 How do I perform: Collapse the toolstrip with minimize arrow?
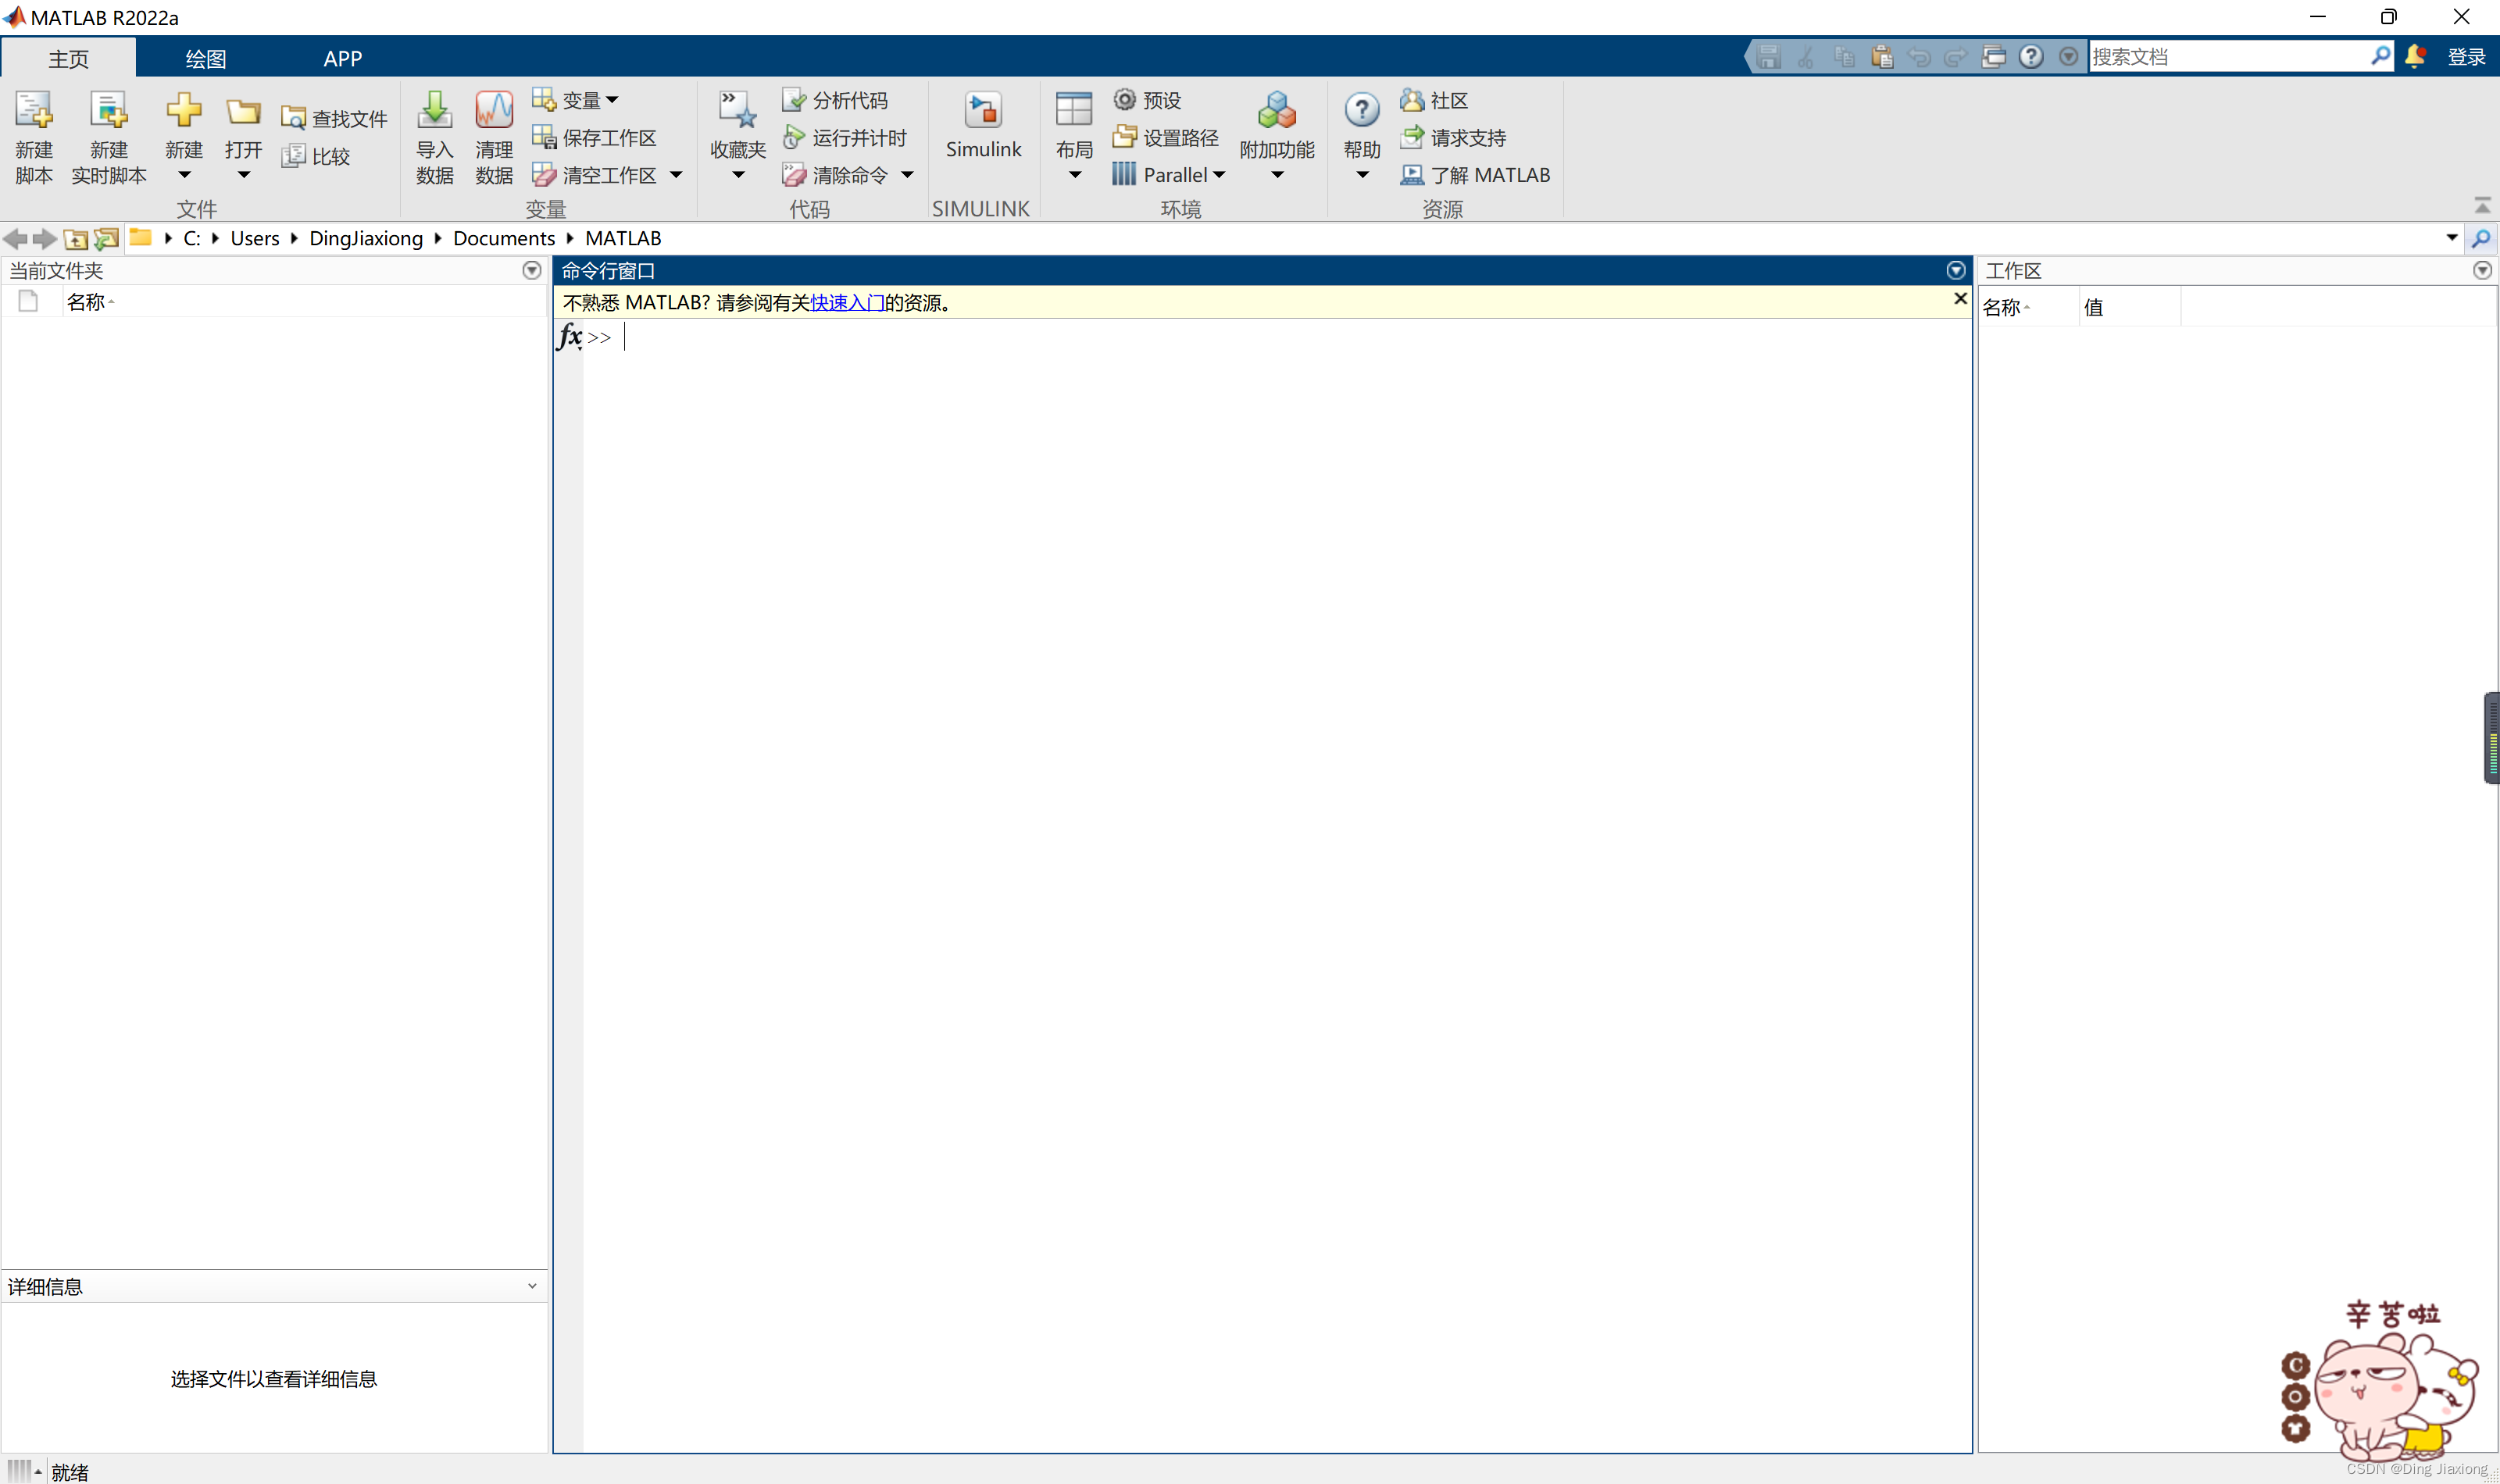[2482, 205]
